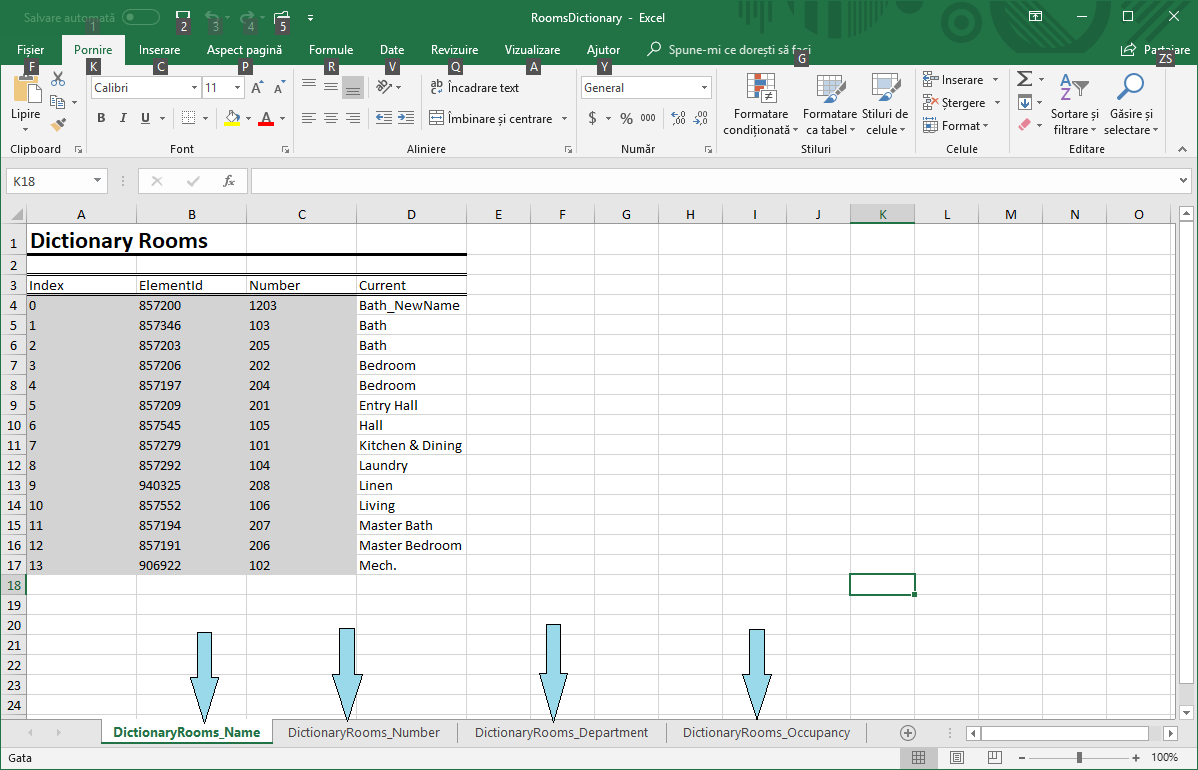The width and height of the screenshot is (1198, 770).
Task: Open the Calibri font name dropdown
Action: coord(194,88)
